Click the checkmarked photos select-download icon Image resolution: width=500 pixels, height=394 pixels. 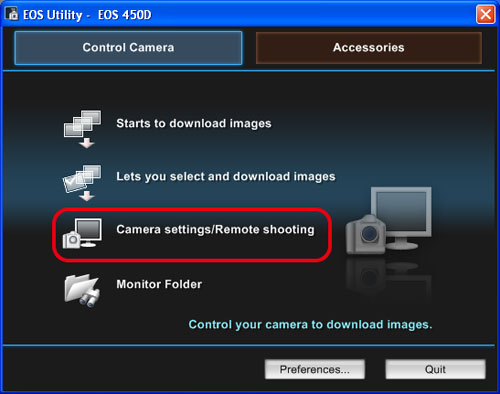(82, 183)
